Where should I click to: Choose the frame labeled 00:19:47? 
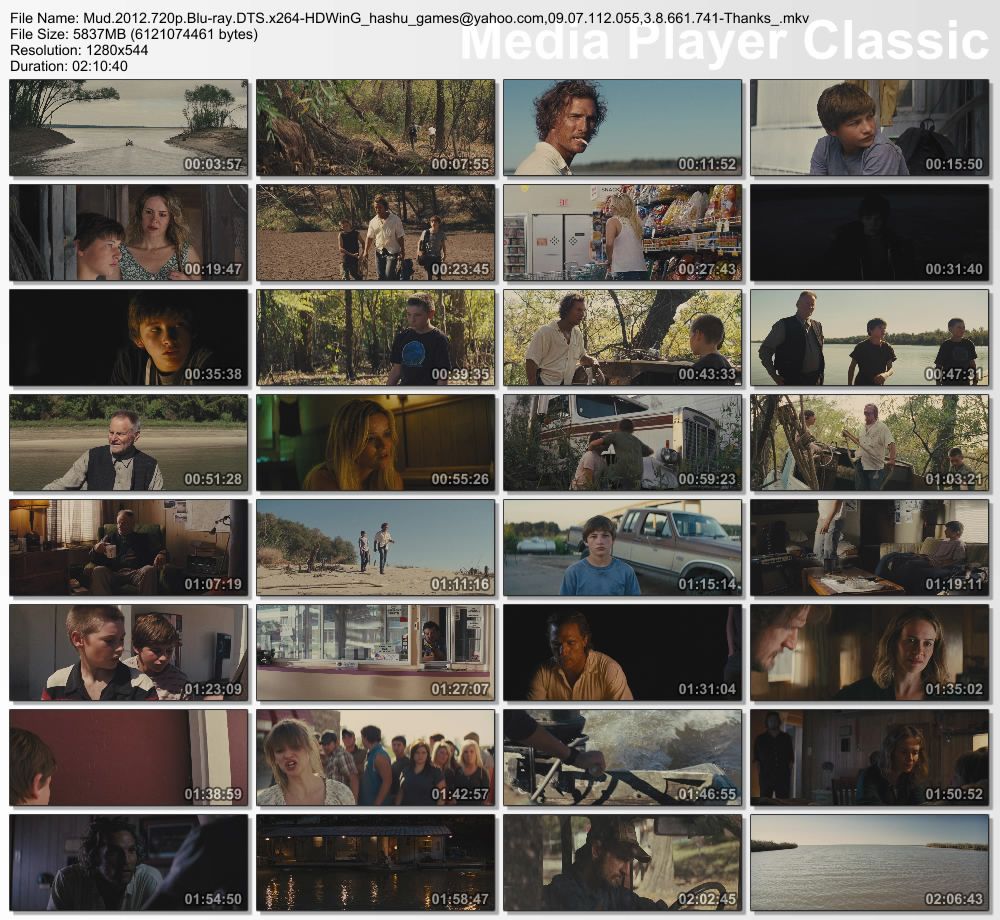coord(129,233)
